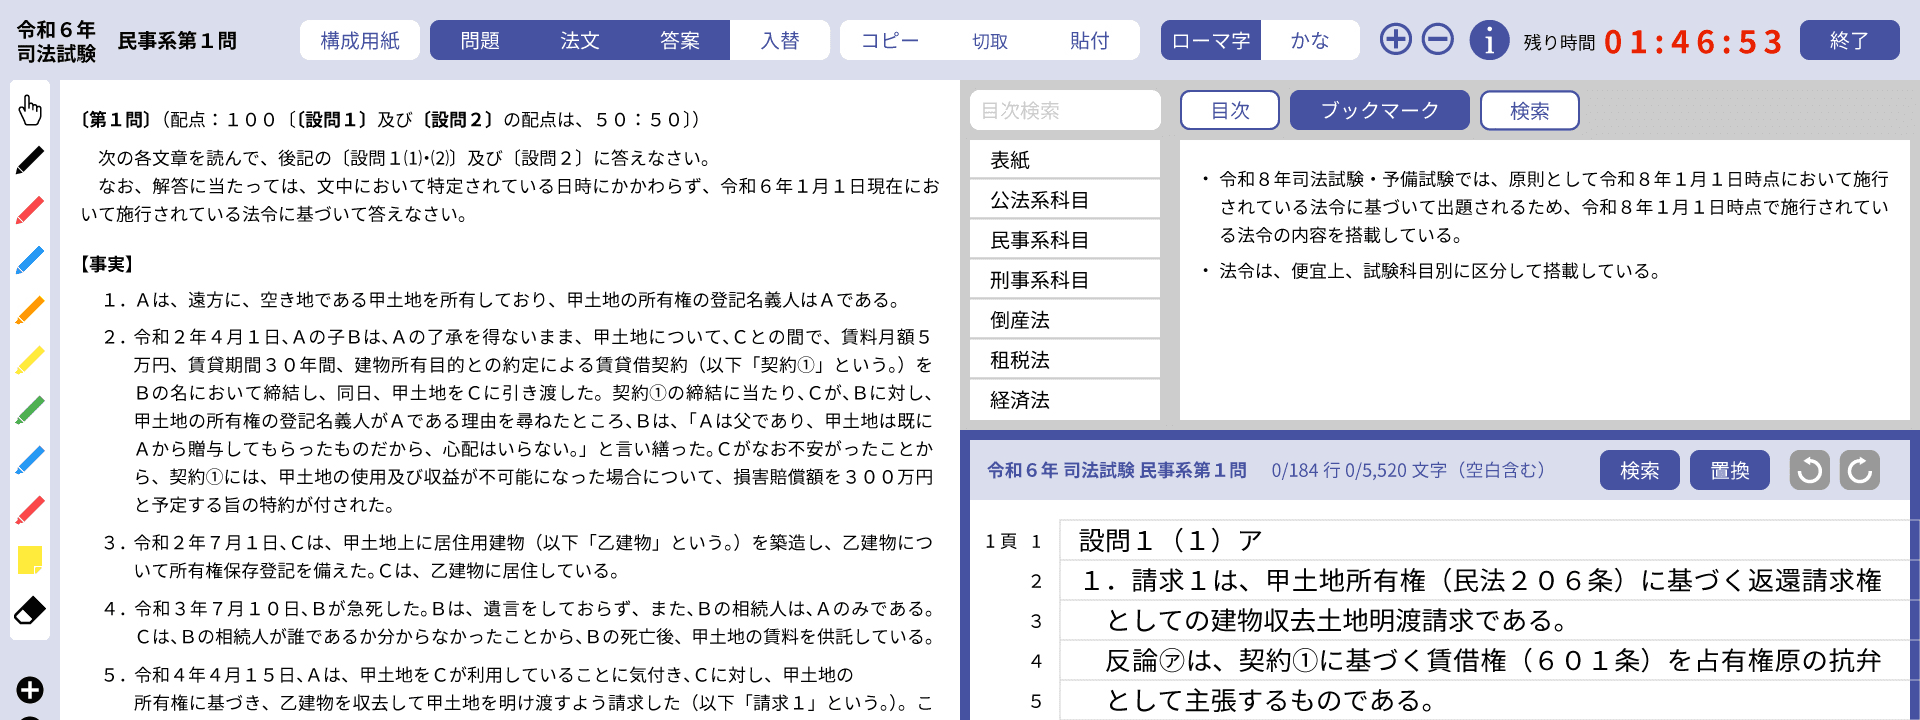The width and height of the screenshot is (1920, 720).
Task: Zoom in with the plus magnifier icon
Action: click(1395, 40)
